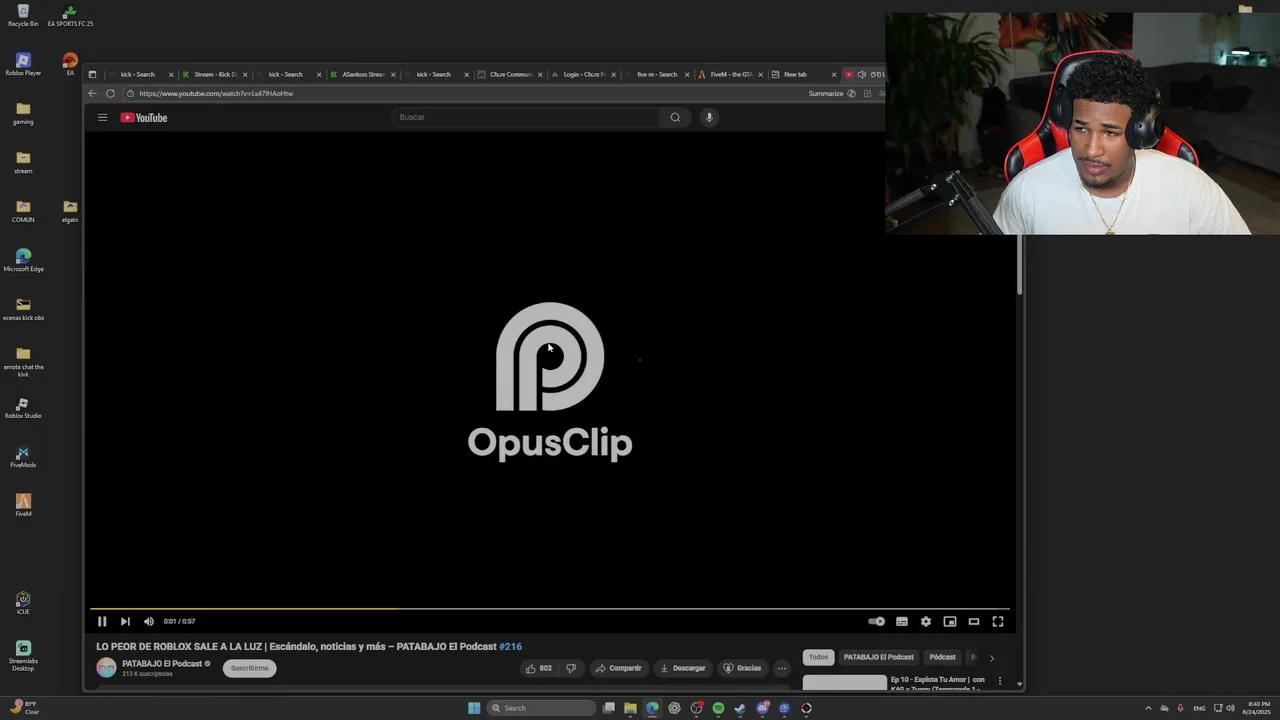
Task: Pause the YouTube video
Action: pos(102,621)
